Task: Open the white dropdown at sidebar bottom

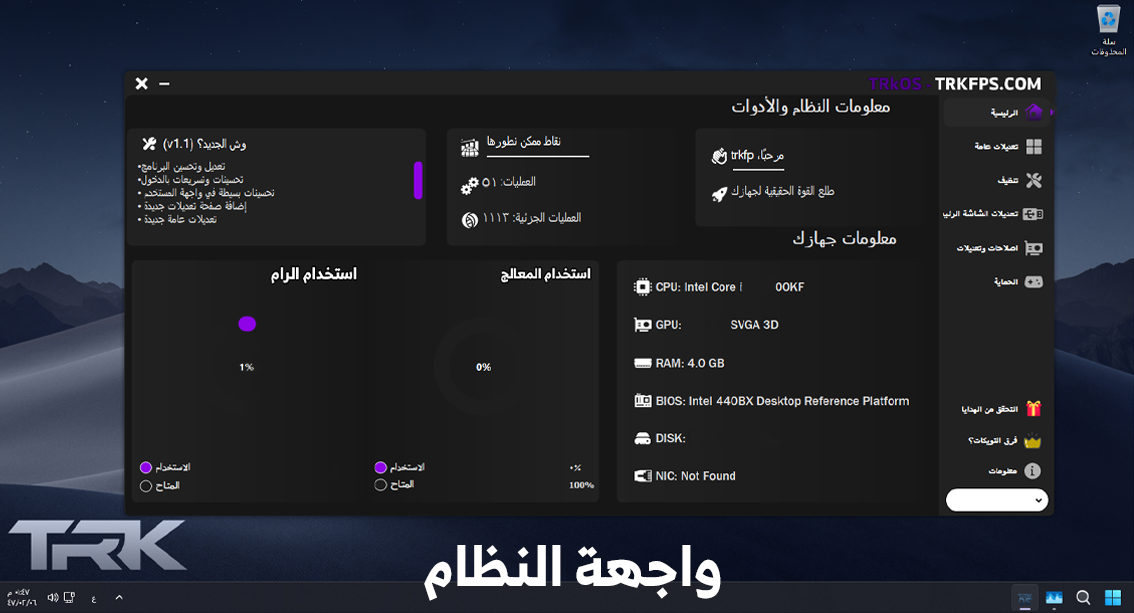Action: tap(997, 500)
